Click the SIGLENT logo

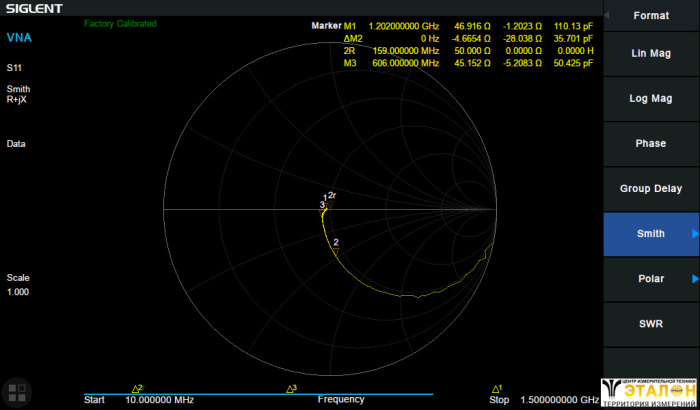[x=33, y=9]
